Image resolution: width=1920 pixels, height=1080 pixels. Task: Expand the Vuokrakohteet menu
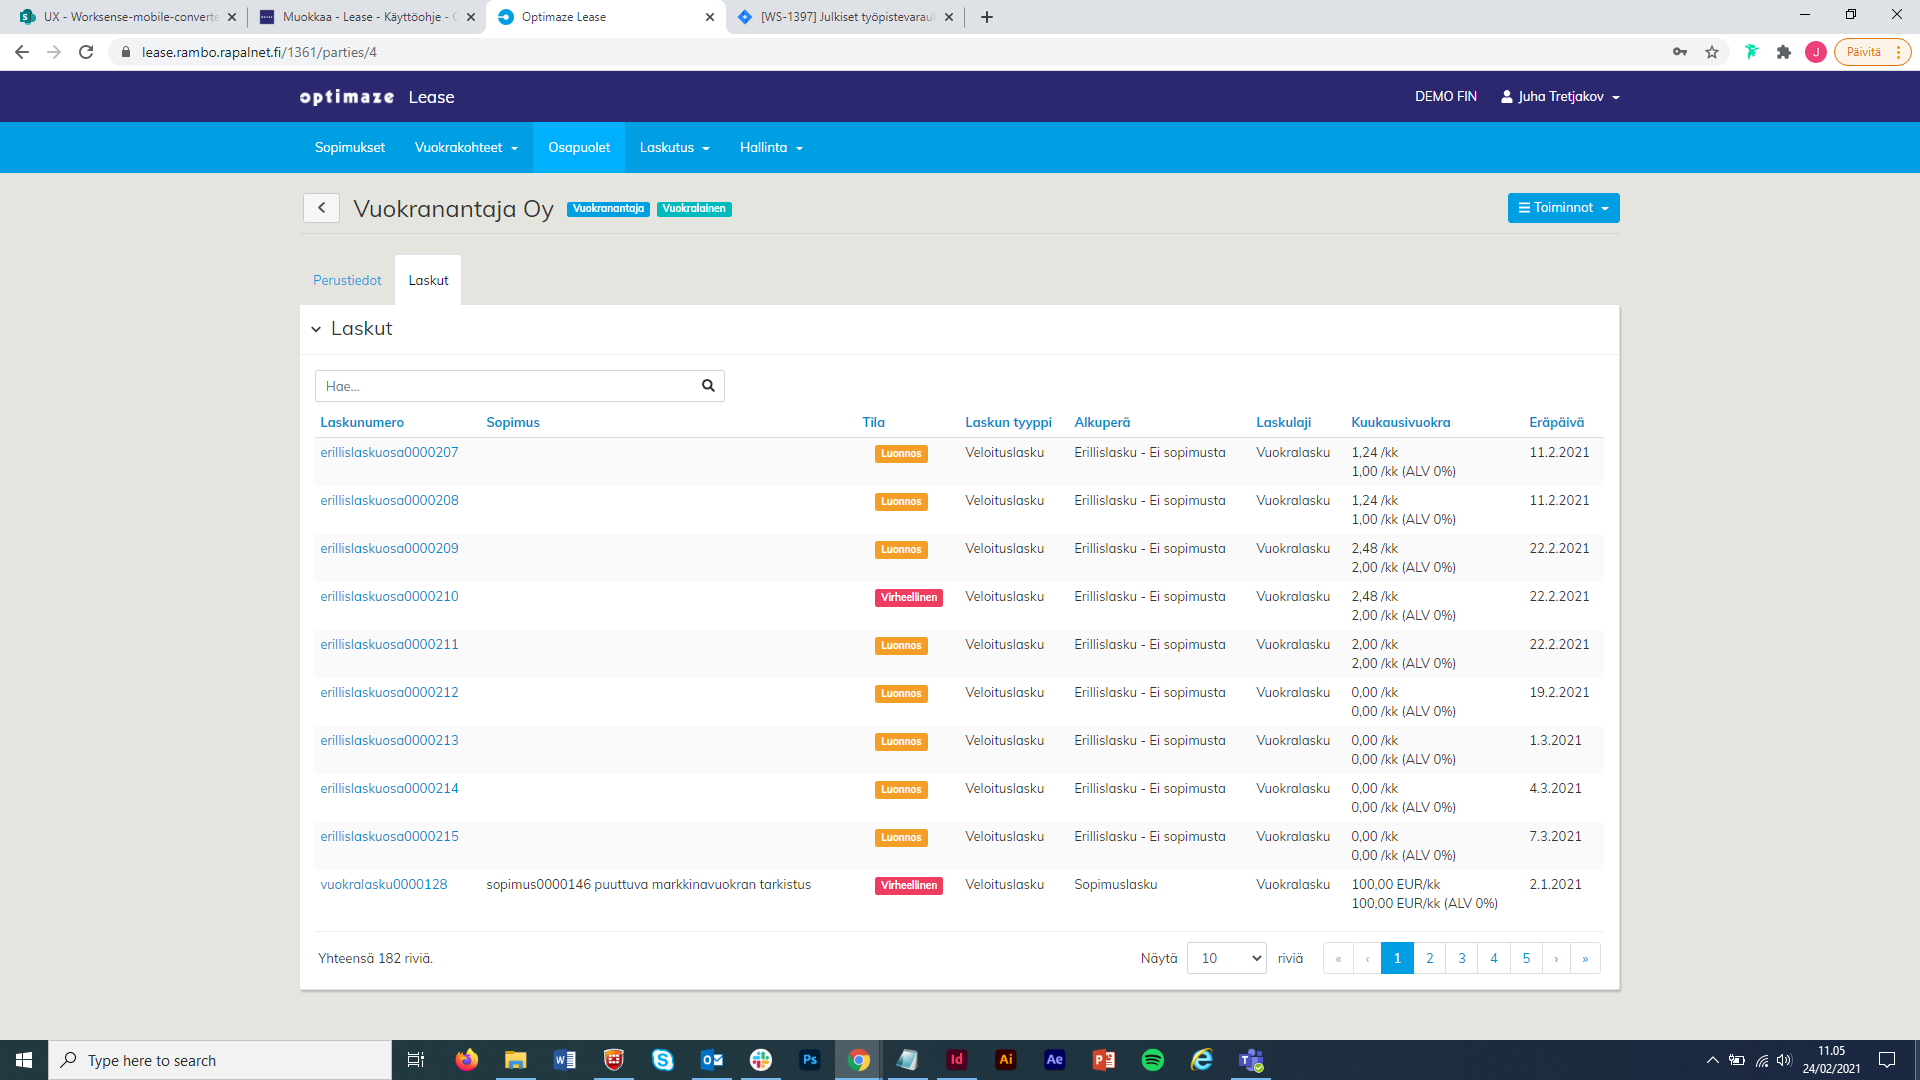466,148
